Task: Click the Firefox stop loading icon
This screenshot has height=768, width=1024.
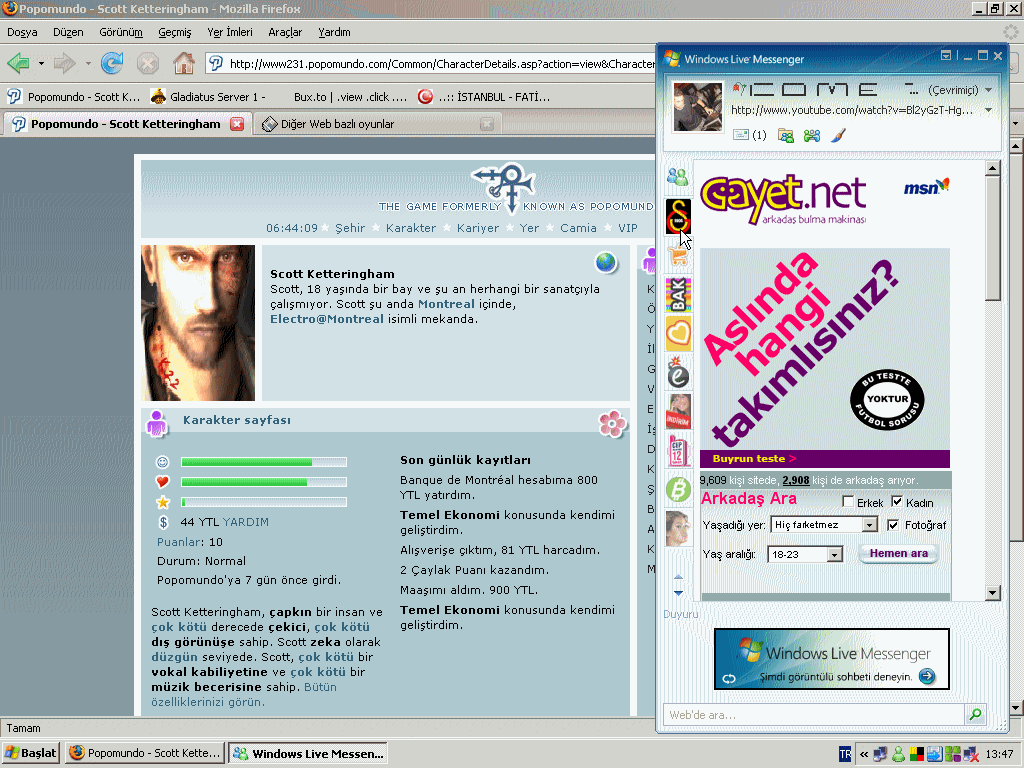Action: point(148,63)
